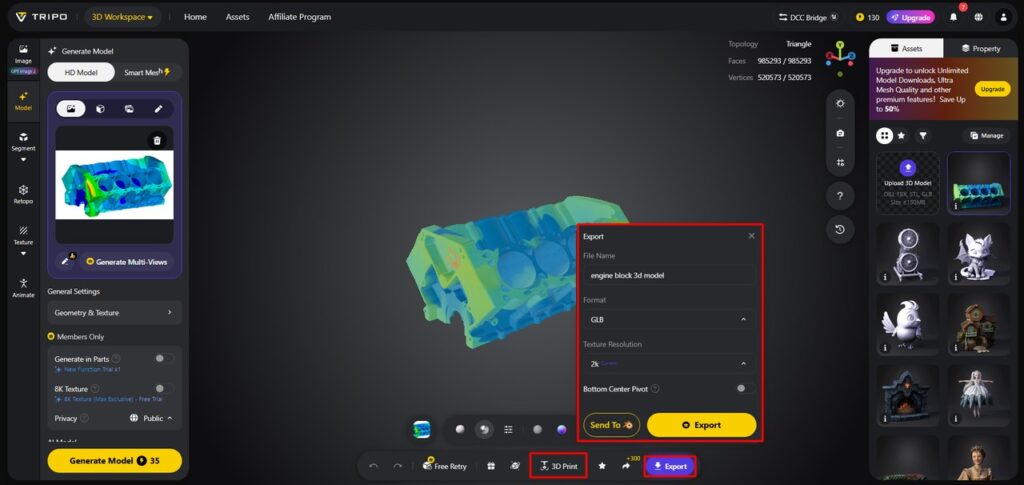Open the Animate tool in sidebar

[x=24, y=287]
